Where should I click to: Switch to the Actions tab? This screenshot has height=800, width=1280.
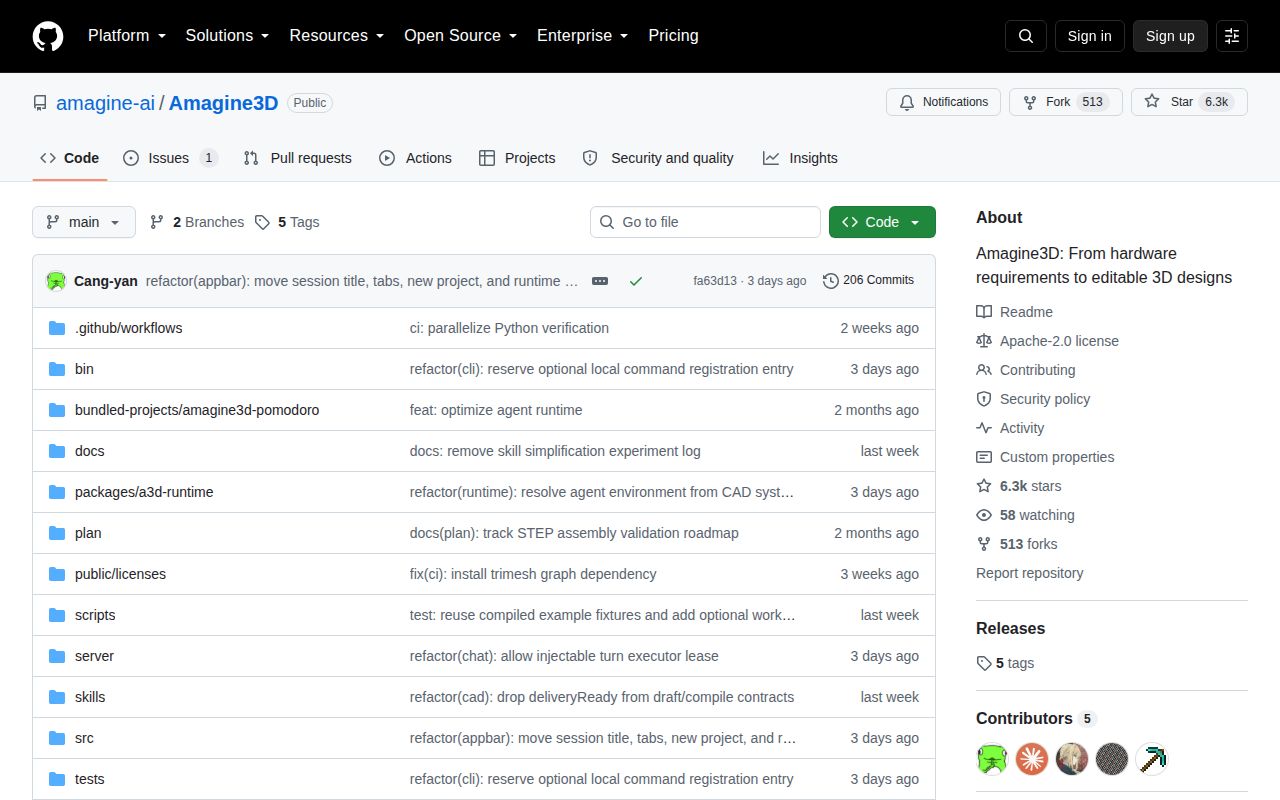[x=415, y=158]
